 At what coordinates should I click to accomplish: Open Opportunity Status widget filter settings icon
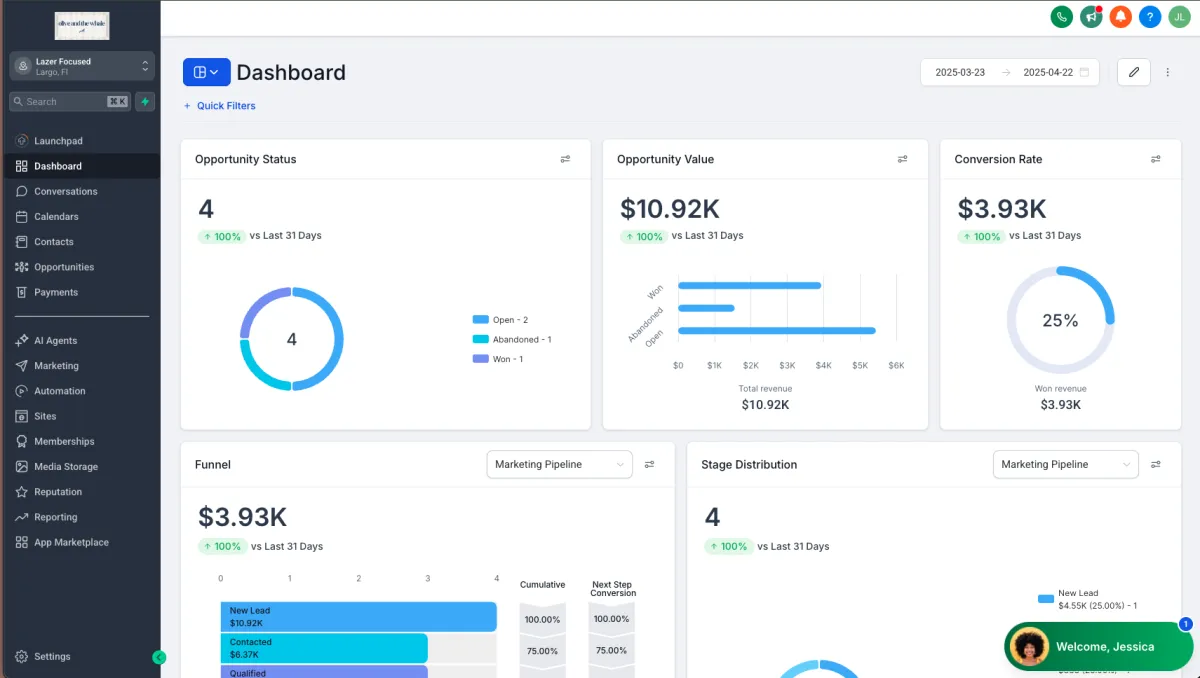(565, 159)
